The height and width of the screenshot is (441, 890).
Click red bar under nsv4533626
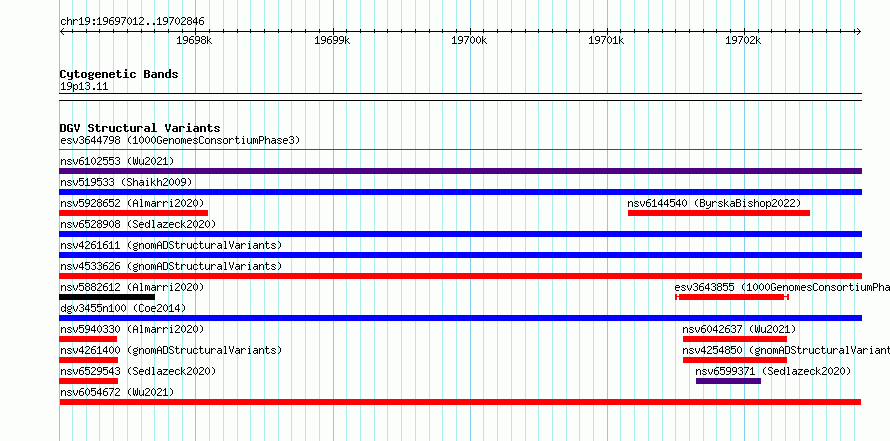click(460, 276)
